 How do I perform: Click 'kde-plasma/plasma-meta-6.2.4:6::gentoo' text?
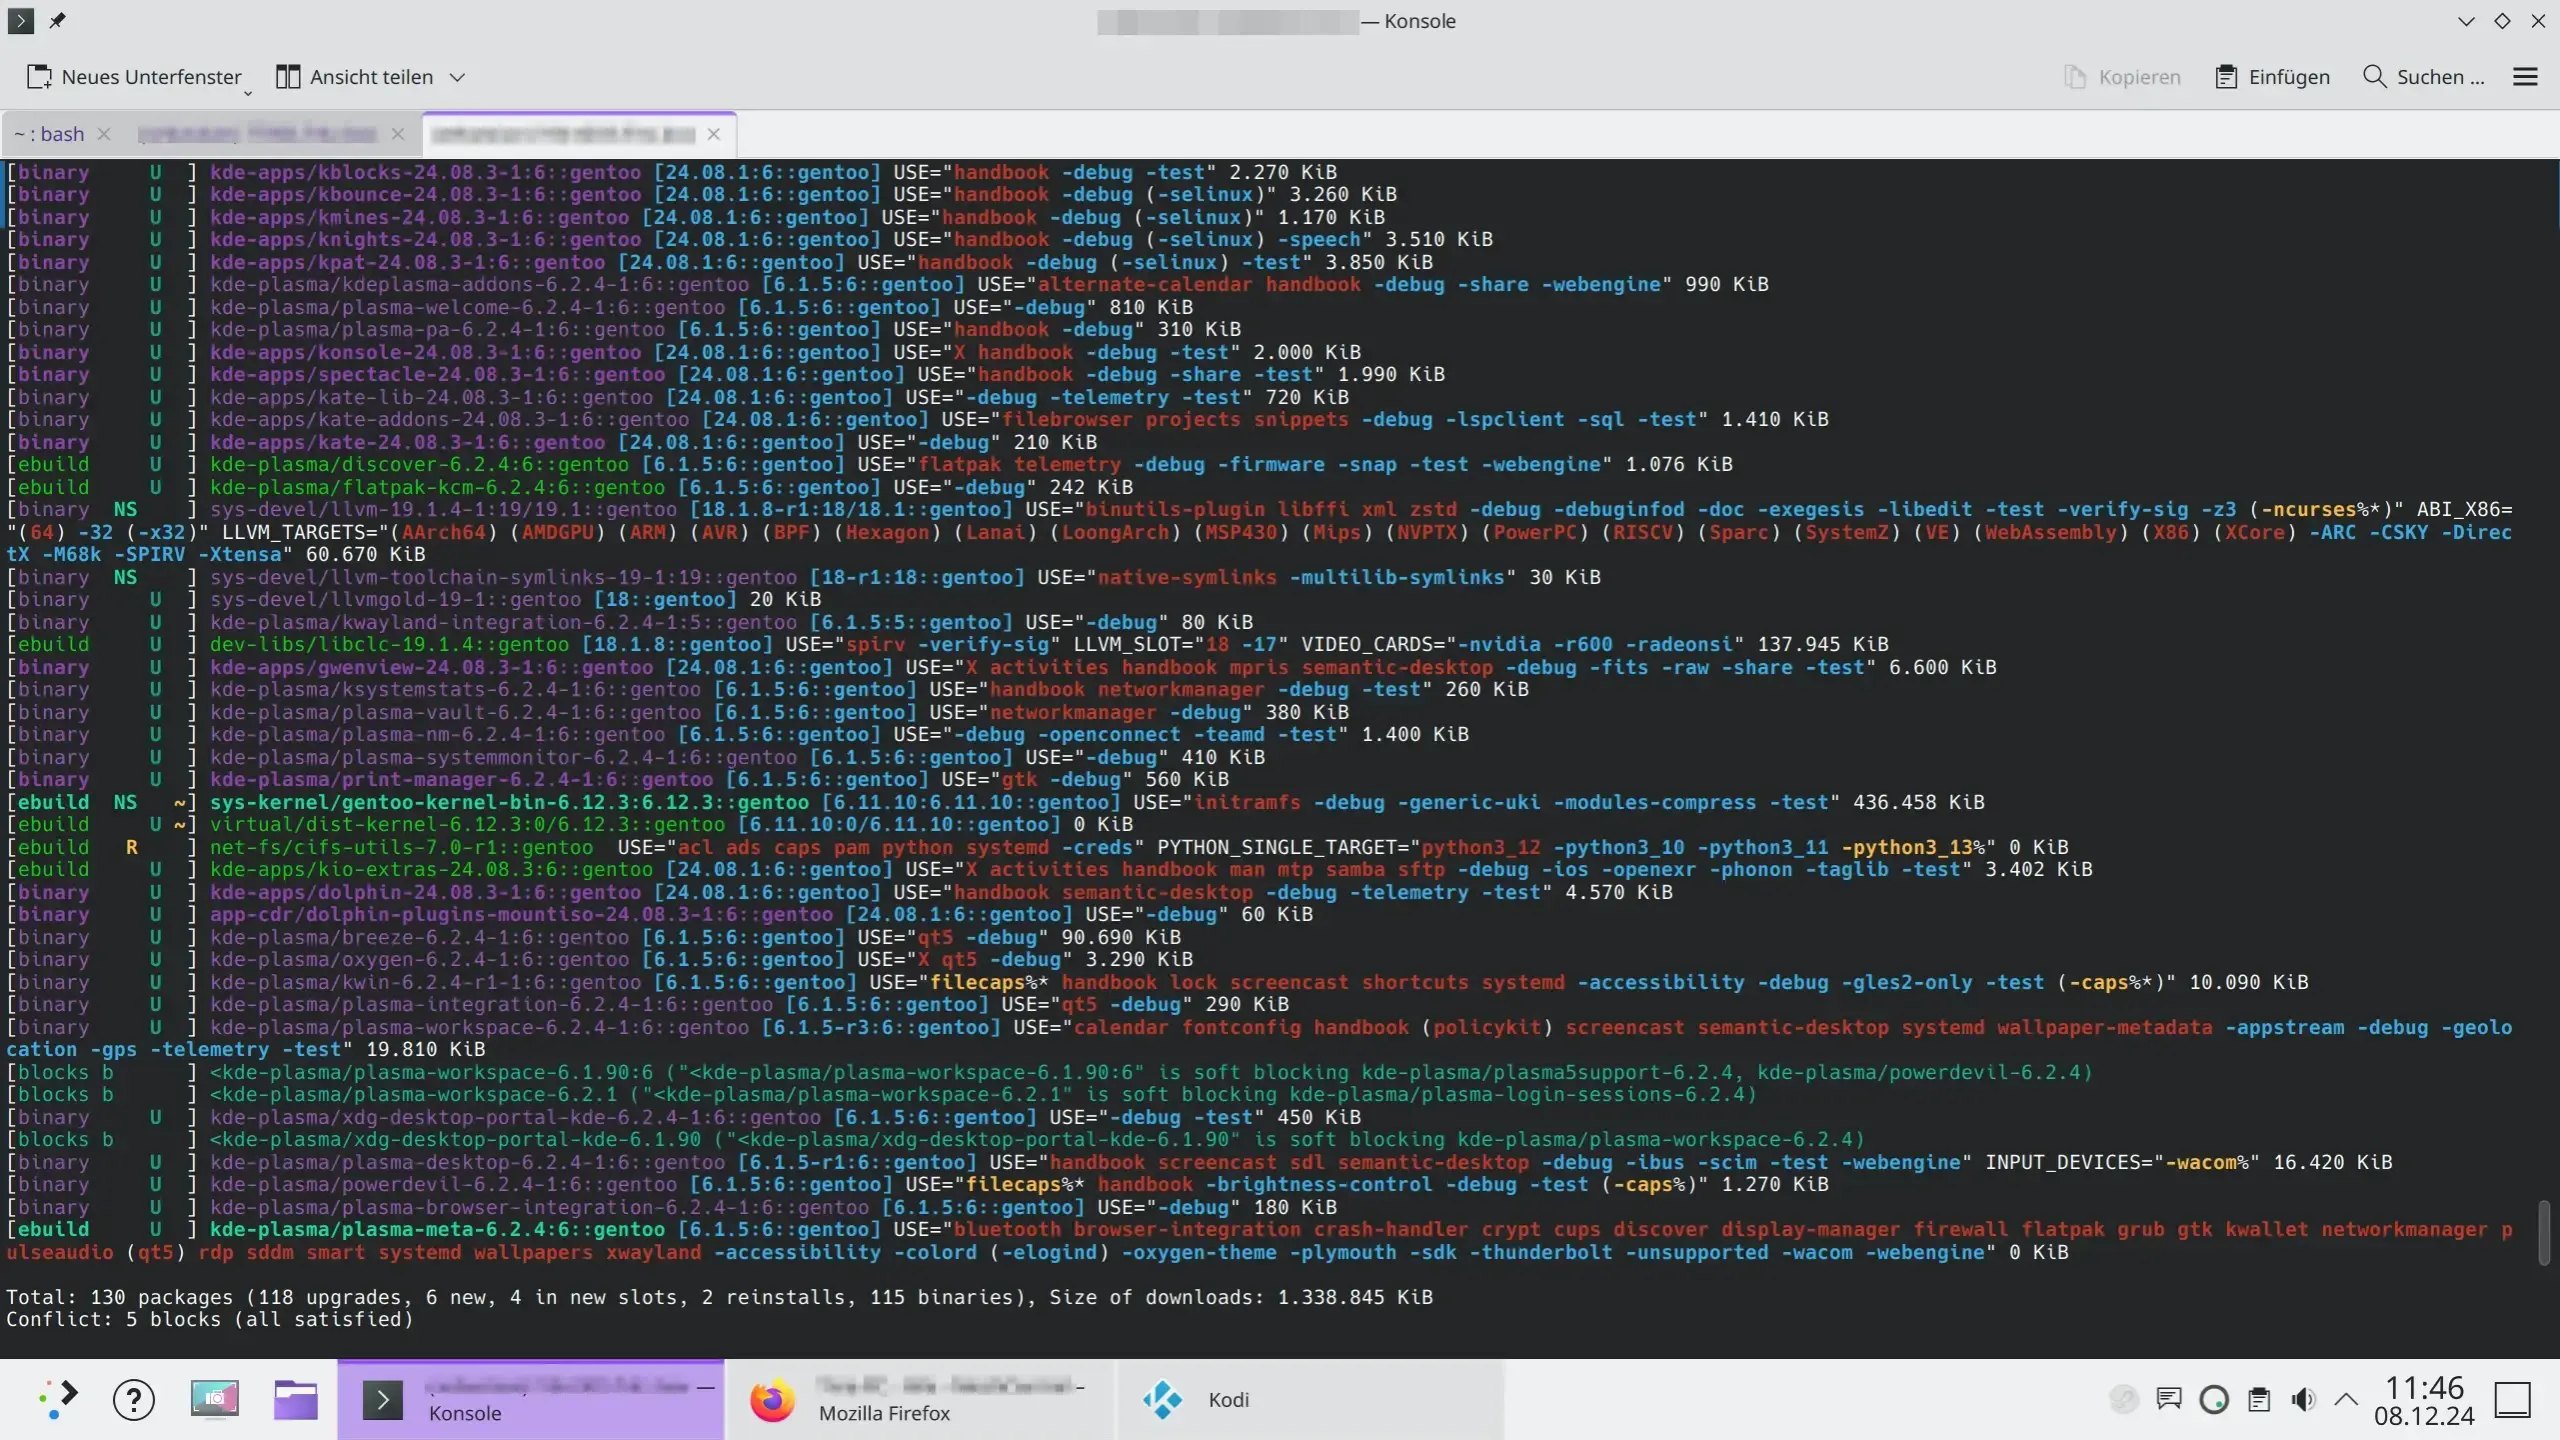click(437, 1229)
